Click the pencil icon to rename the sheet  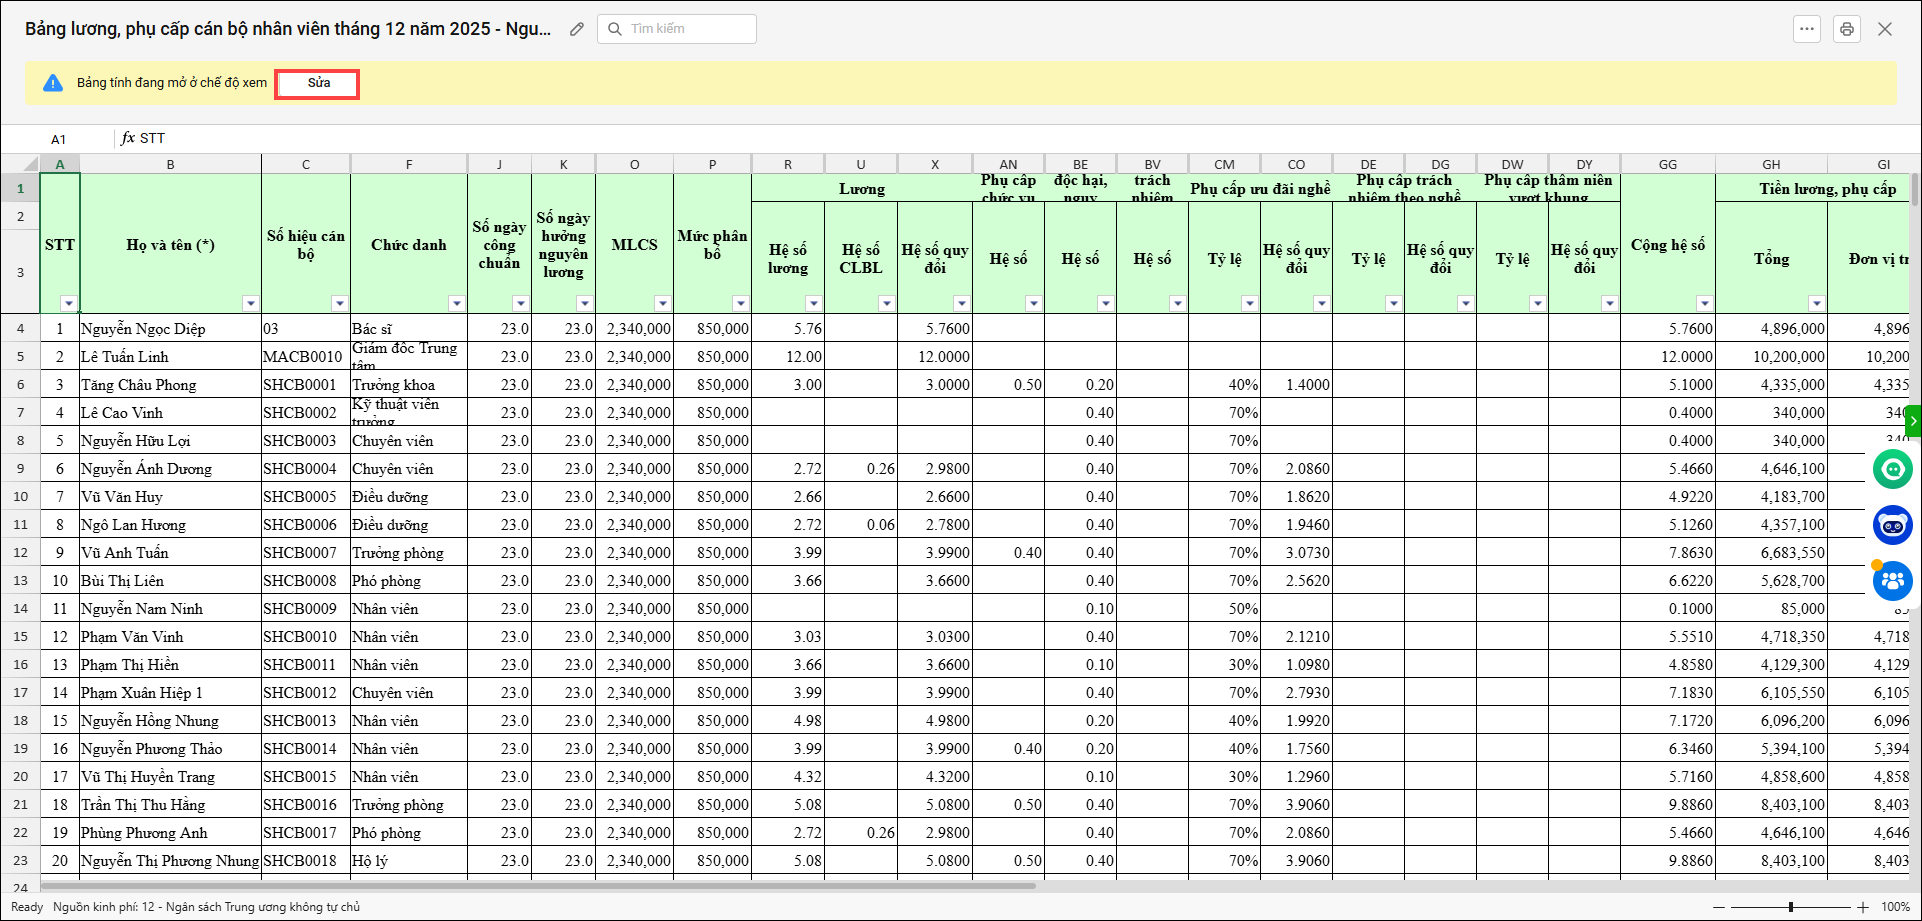pyautogui.click(x=577, y=29)
